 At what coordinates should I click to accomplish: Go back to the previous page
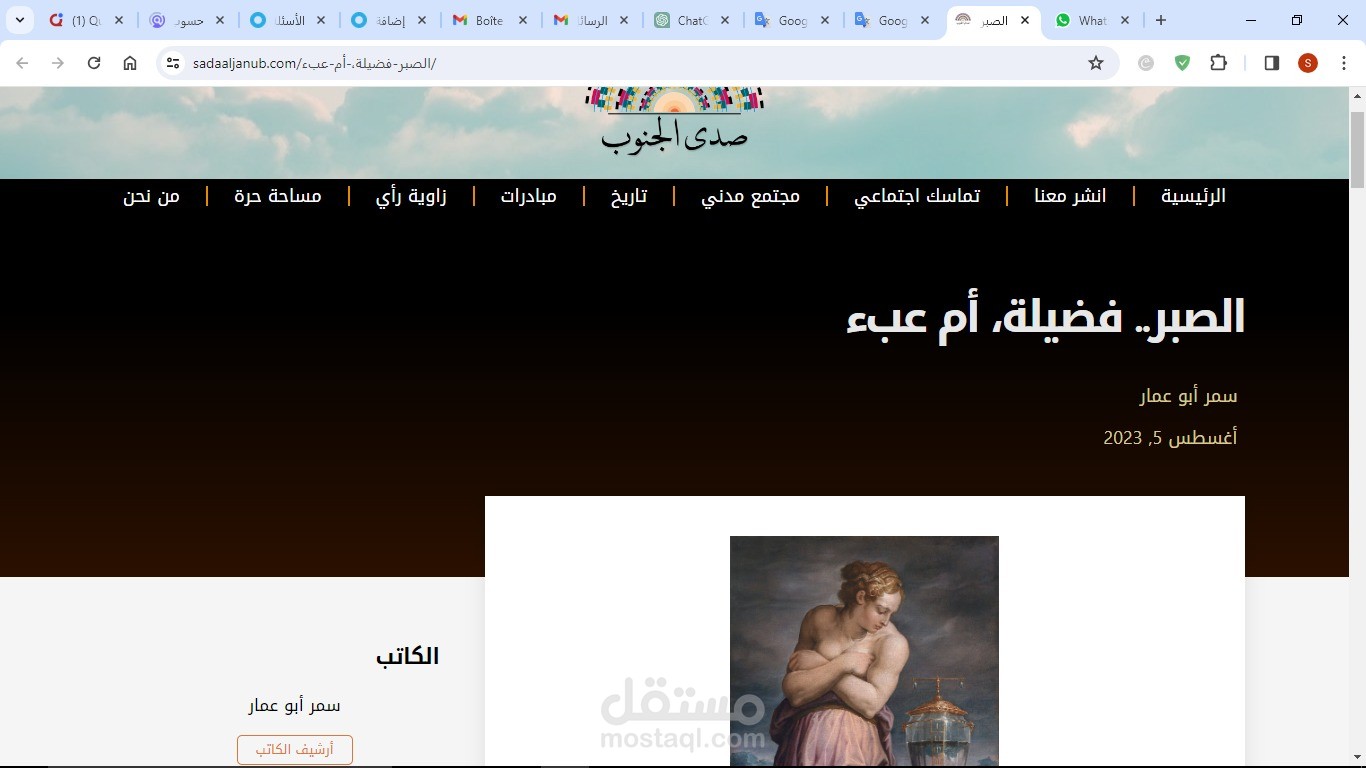(x=22, y=63)
